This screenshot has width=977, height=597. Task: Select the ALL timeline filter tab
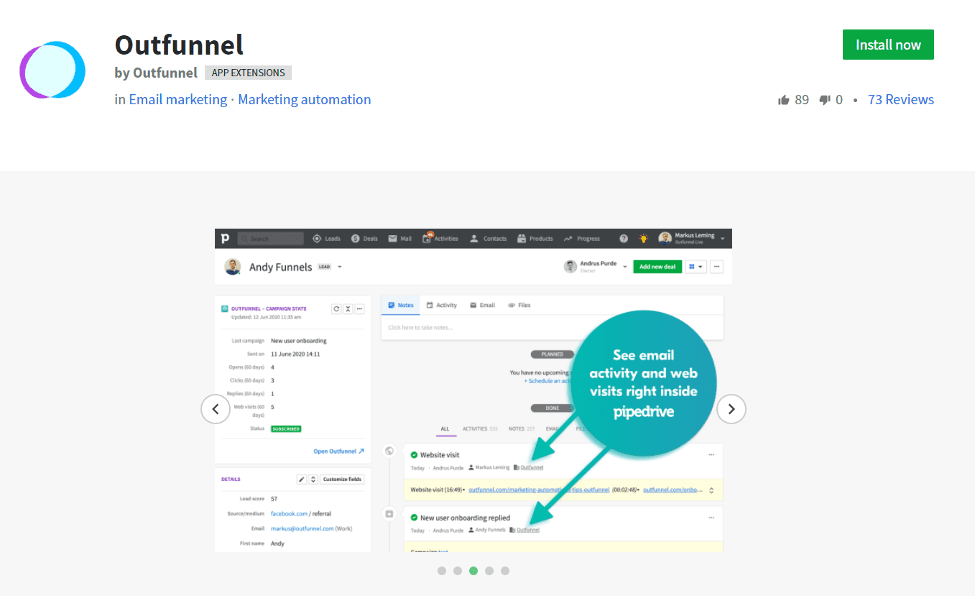(x=445, y=429)
